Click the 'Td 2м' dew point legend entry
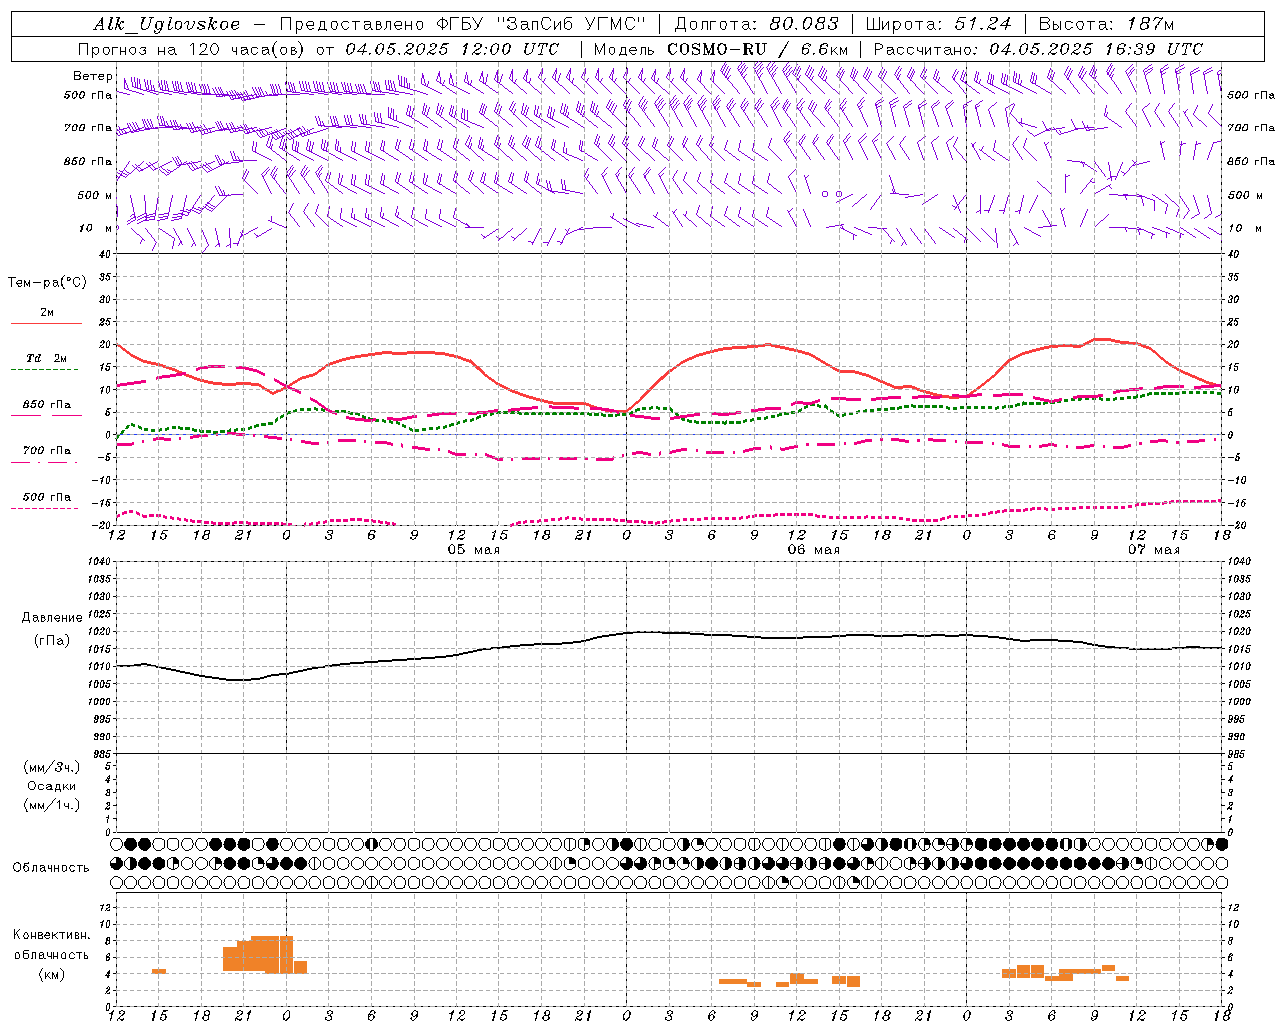This screenshot has width=1280, height=1024. [x=47, y=358]
